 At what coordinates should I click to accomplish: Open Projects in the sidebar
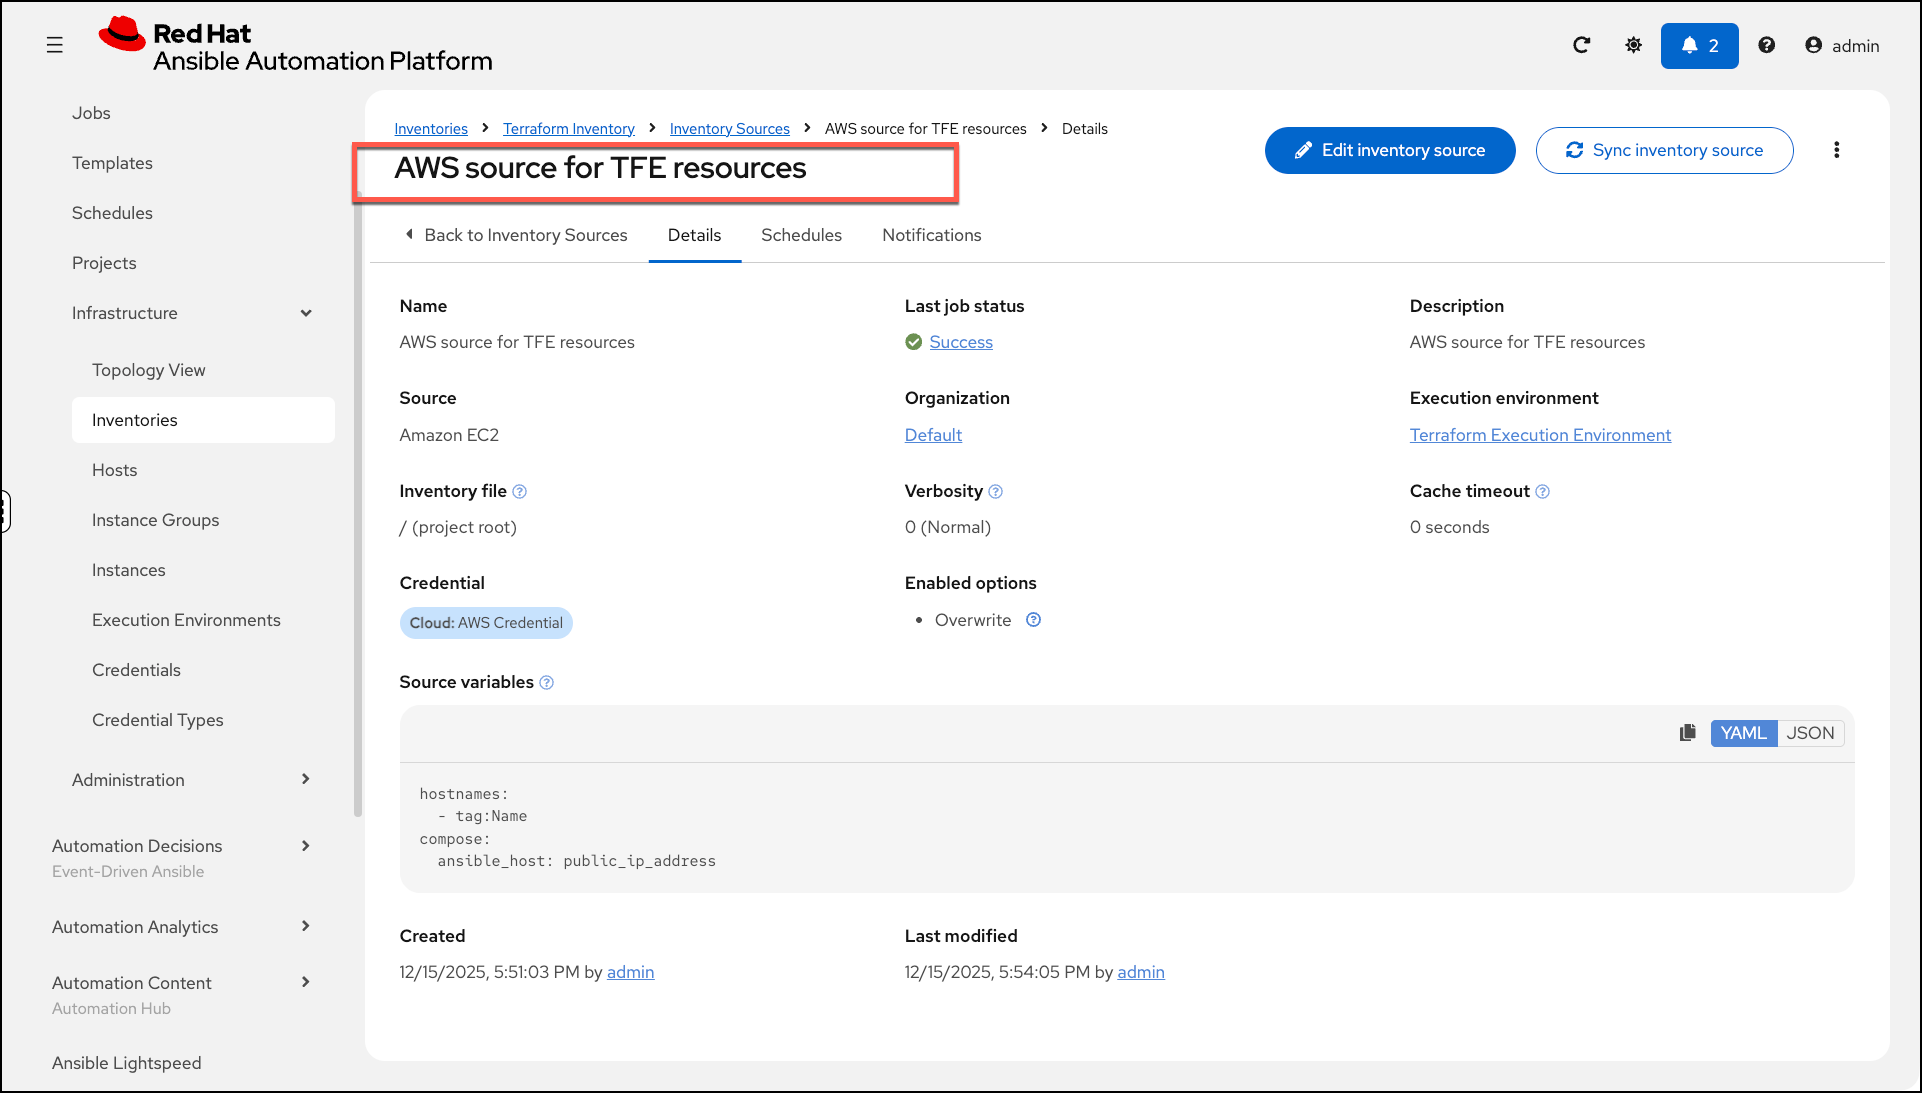[104, 263]
